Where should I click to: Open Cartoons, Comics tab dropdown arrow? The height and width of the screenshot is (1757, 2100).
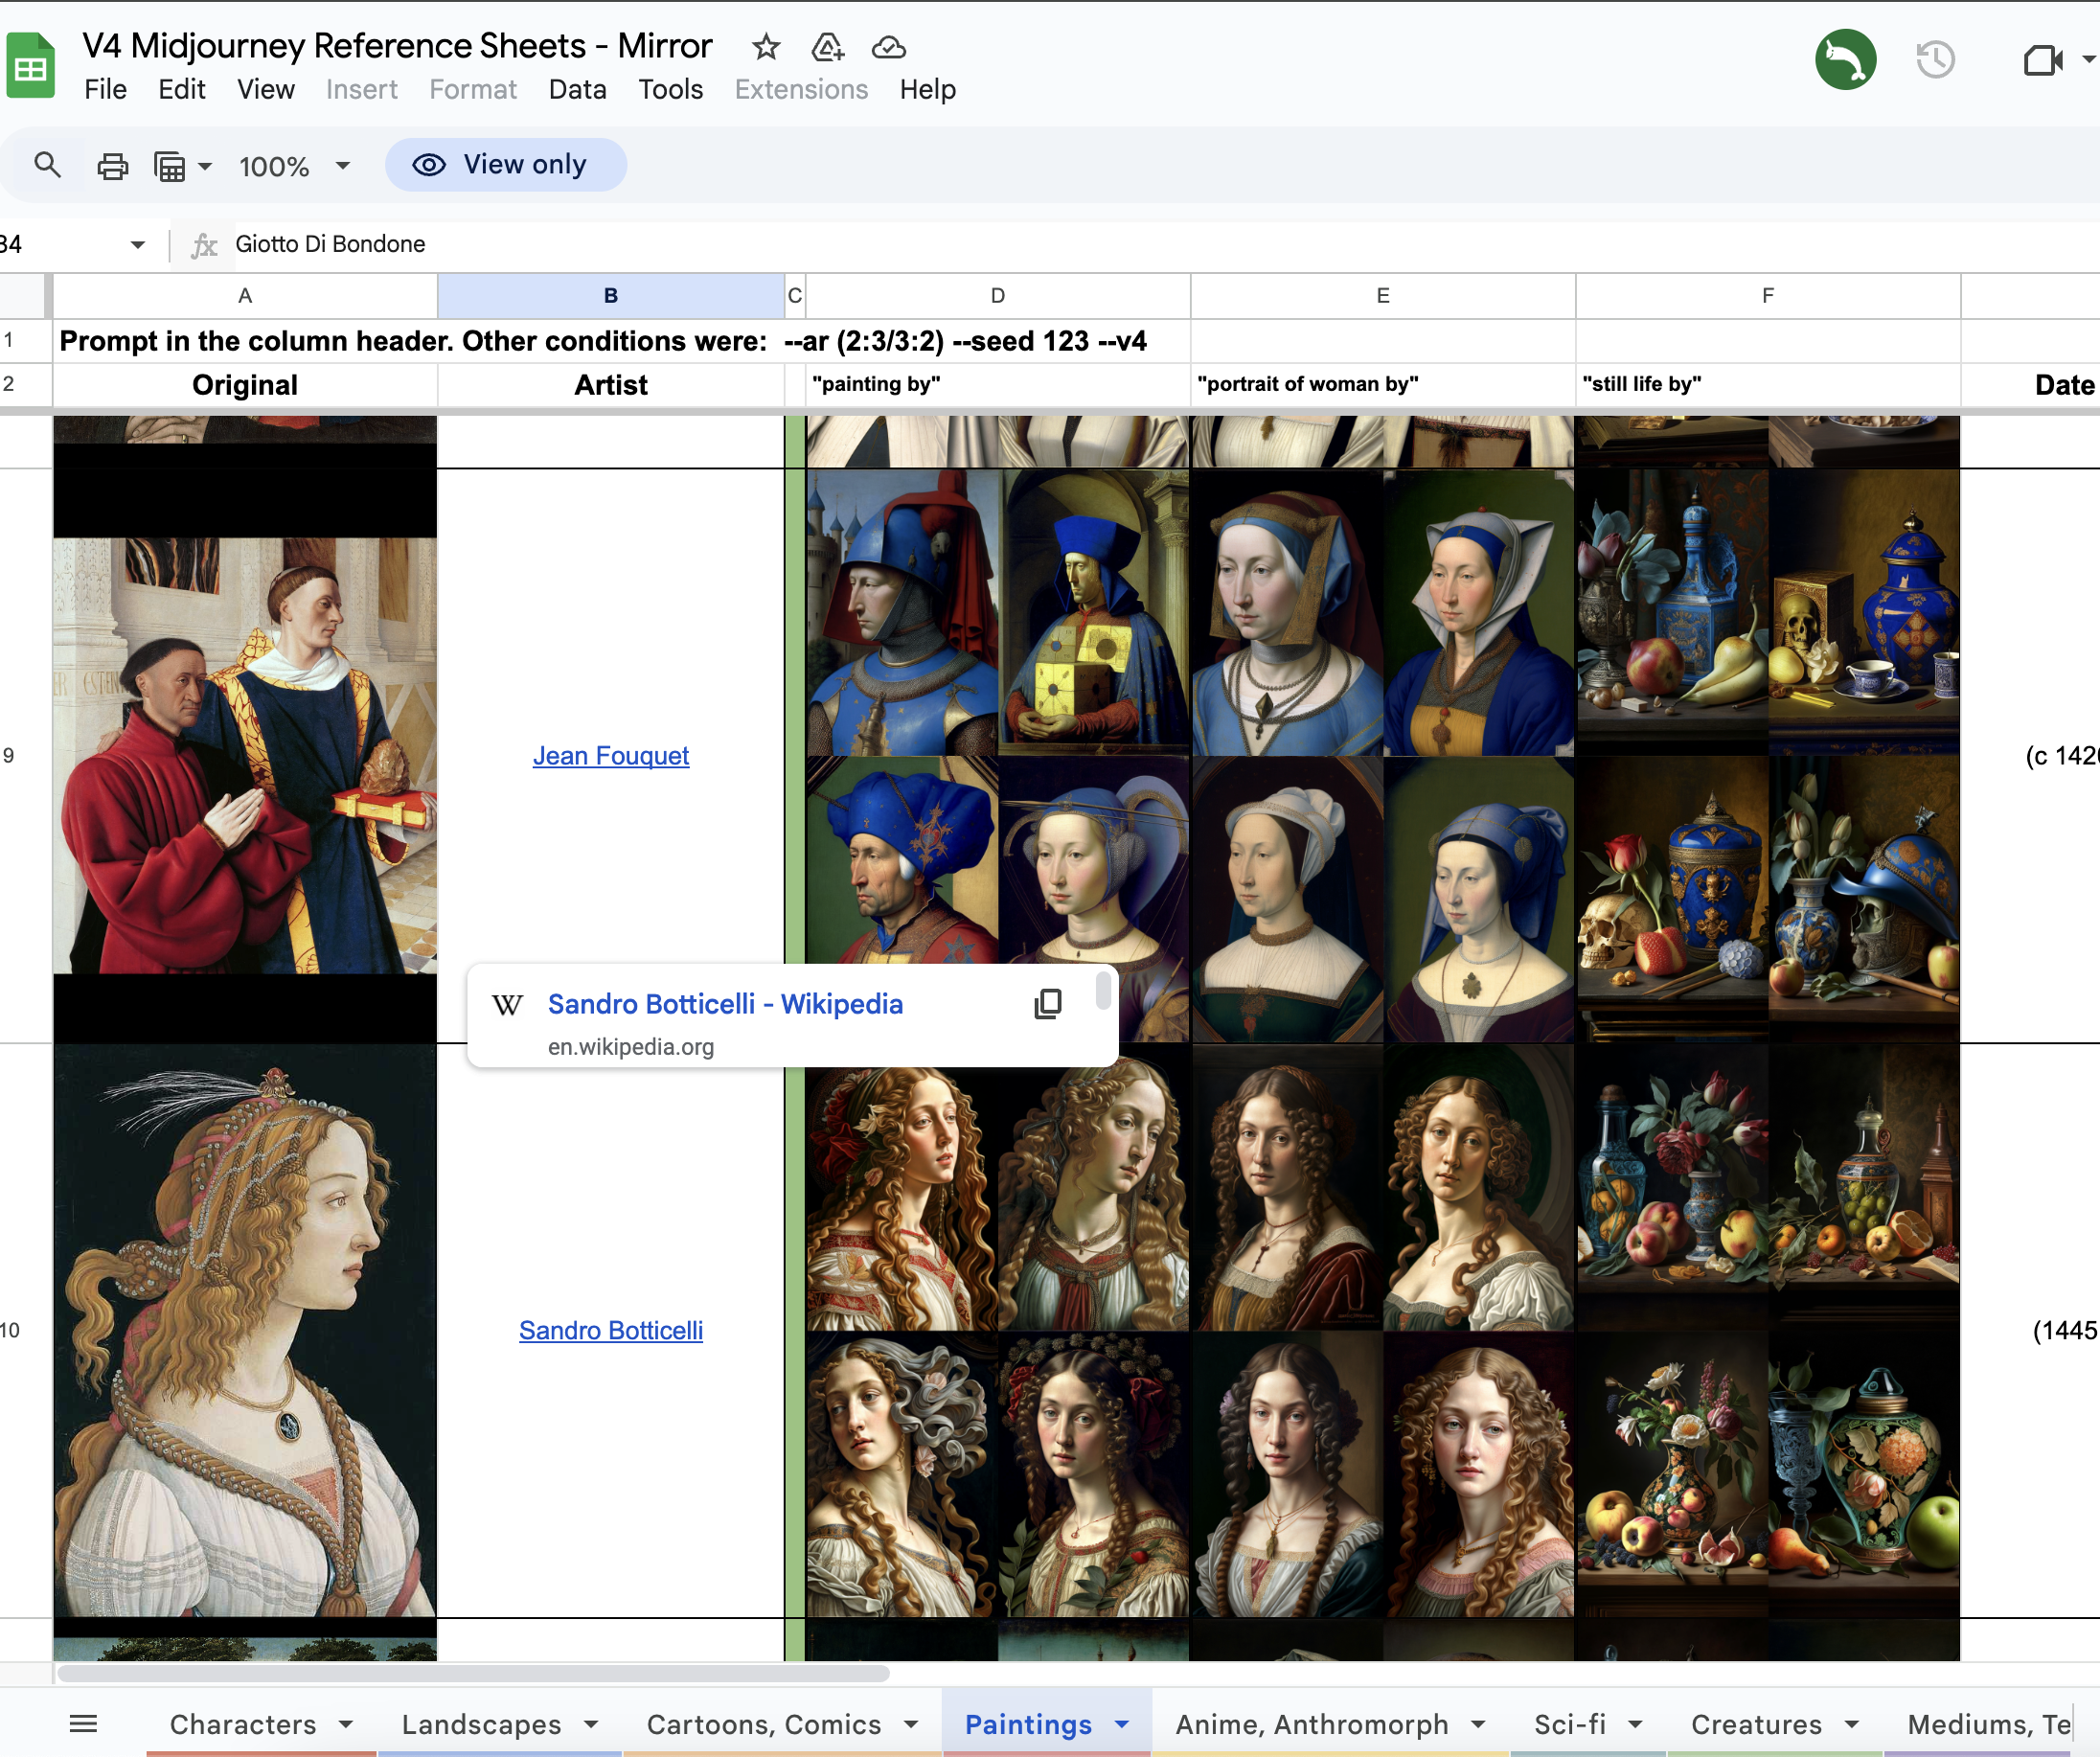pyautogui.click(x=911, y=1724)
